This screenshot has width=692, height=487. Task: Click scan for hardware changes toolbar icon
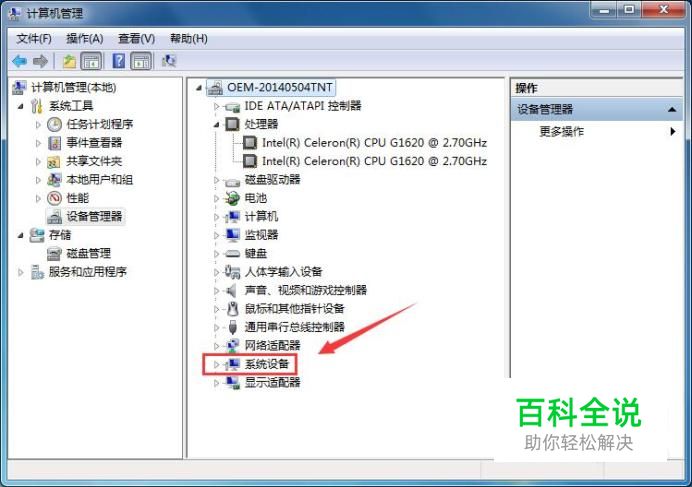(x=169, y=61)
